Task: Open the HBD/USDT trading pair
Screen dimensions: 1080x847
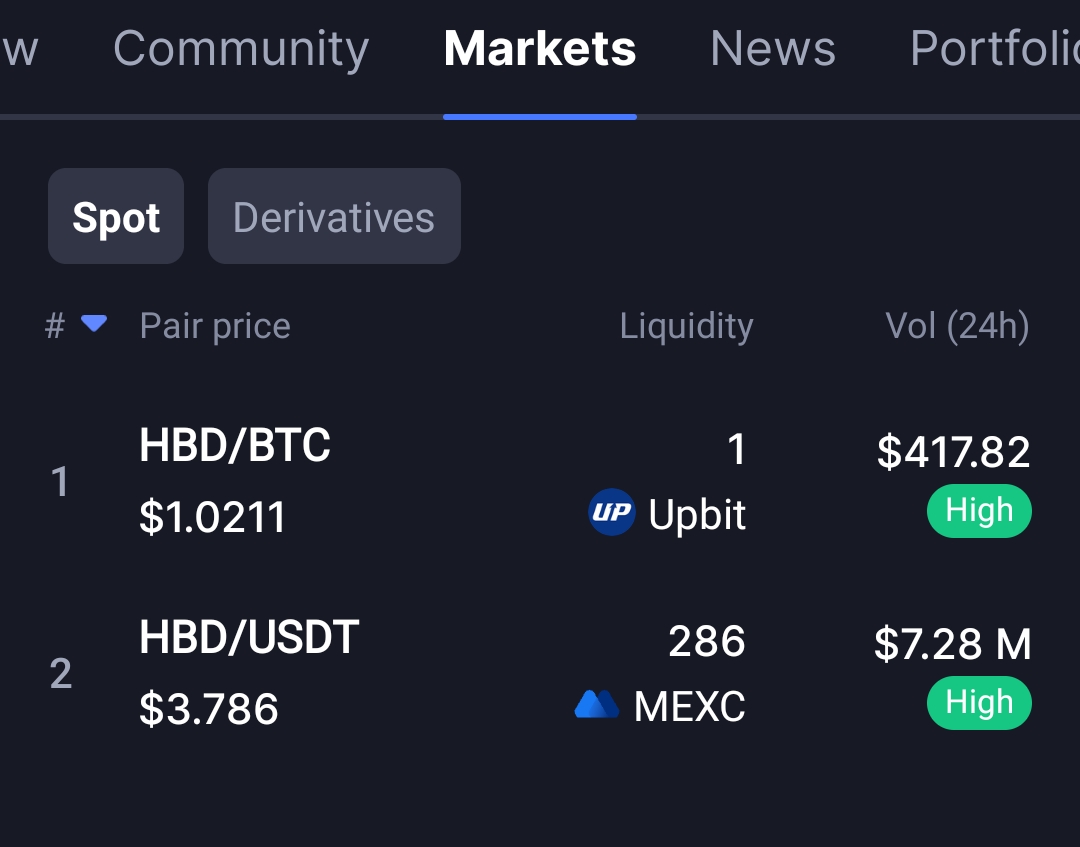Action: (x=249, y=637)
